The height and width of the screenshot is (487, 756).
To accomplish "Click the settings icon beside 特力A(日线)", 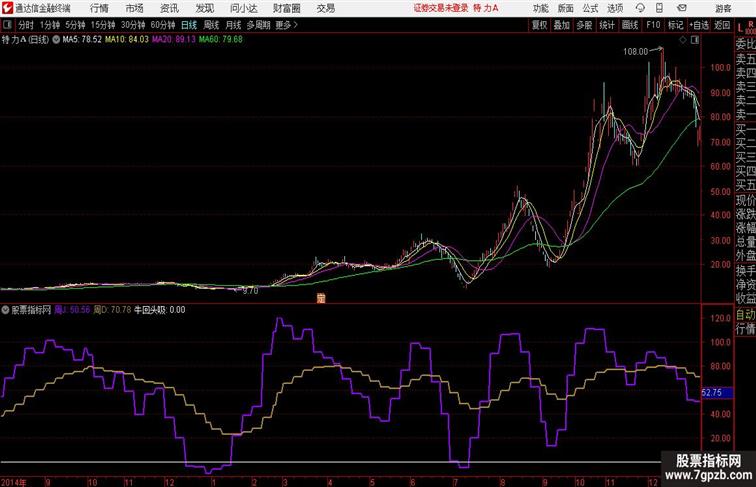I will click(56, 40).
